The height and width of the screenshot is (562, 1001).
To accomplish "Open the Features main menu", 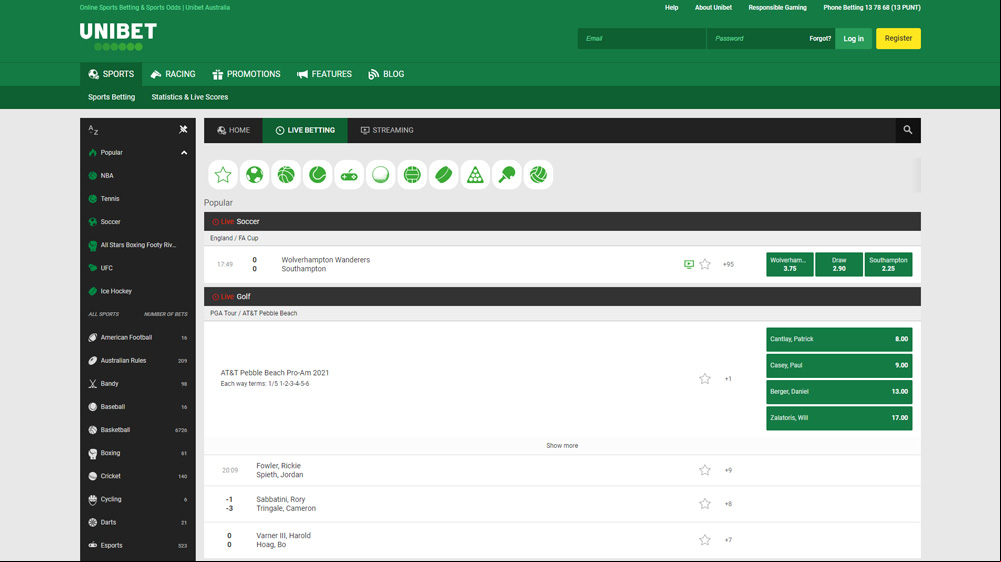I will tap(324, 74).
